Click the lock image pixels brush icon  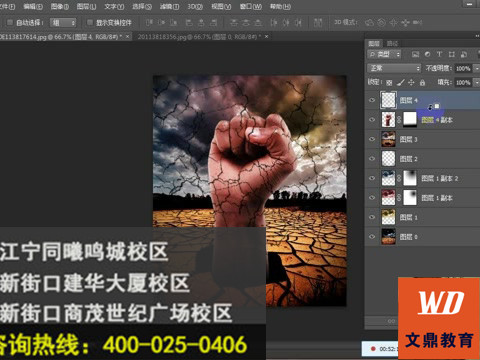point(401,82)
